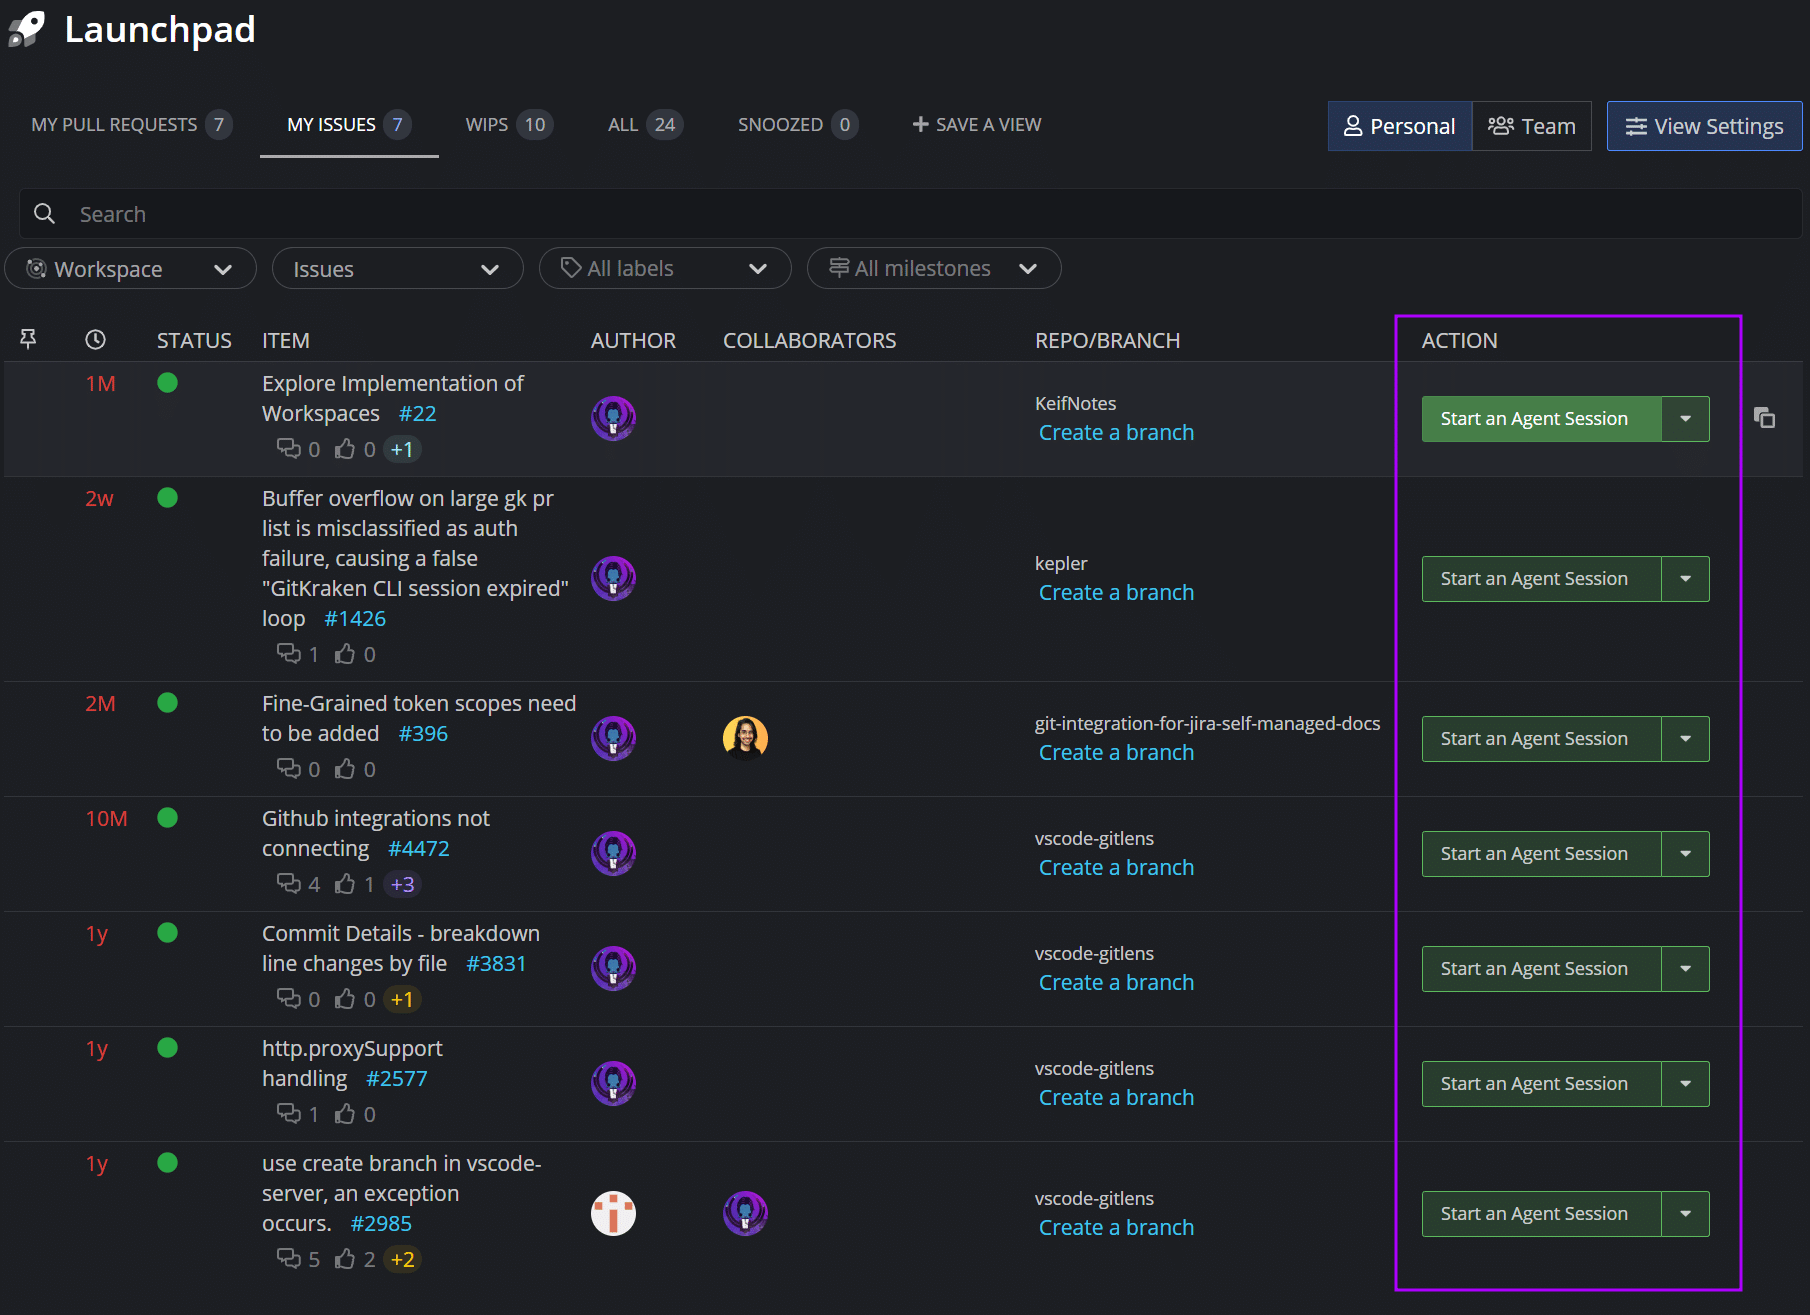Open the Issues type dropdown
Viewport: 1810px width, 1315px height.
point(397,268)
